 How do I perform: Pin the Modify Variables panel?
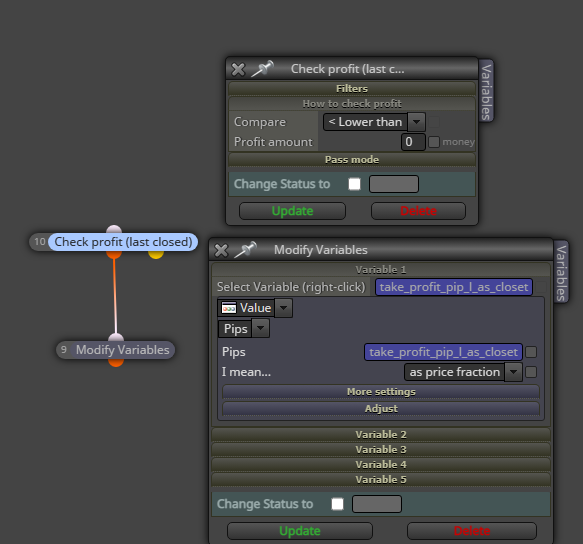click(245, 250)
